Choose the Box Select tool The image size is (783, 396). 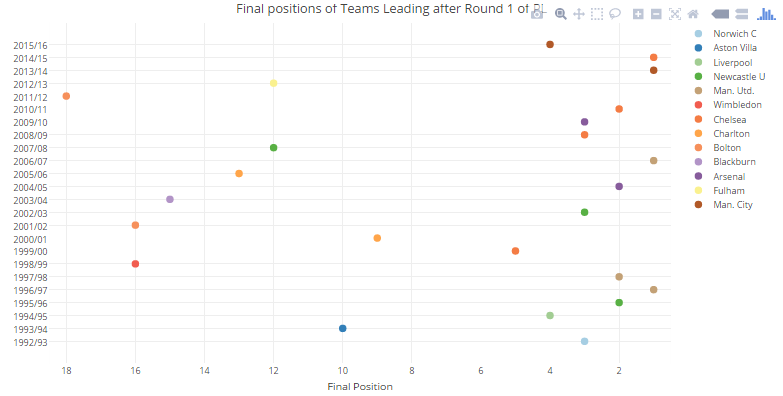point(597,14)
